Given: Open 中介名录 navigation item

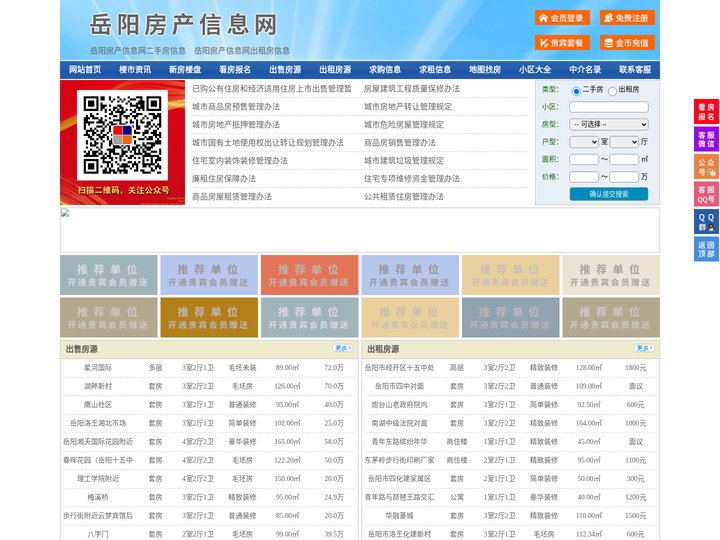Looking at the screenshot, I should 585,70.
